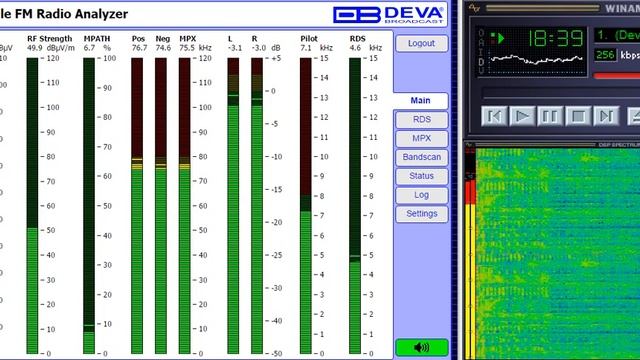Click the L audio level meter
This screenshot has width=640, height=360.
(x=233, y=206)
